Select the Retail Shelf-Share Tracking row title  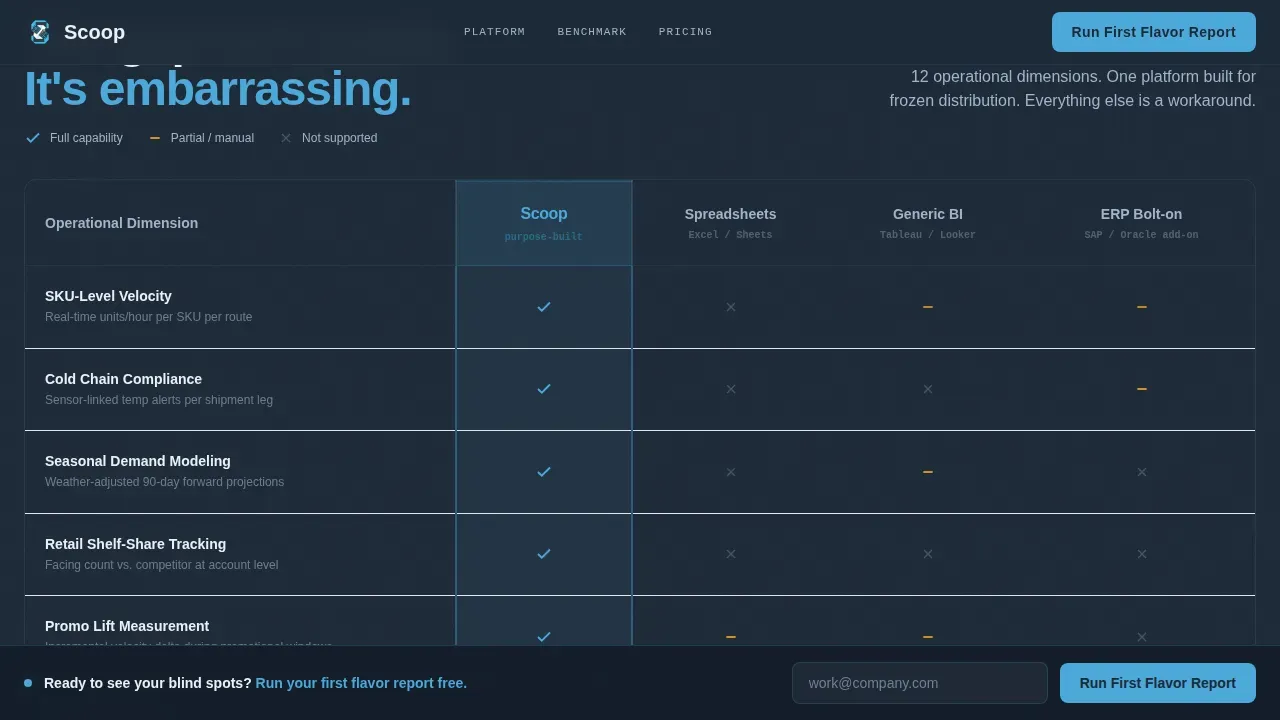click(135, 544)
